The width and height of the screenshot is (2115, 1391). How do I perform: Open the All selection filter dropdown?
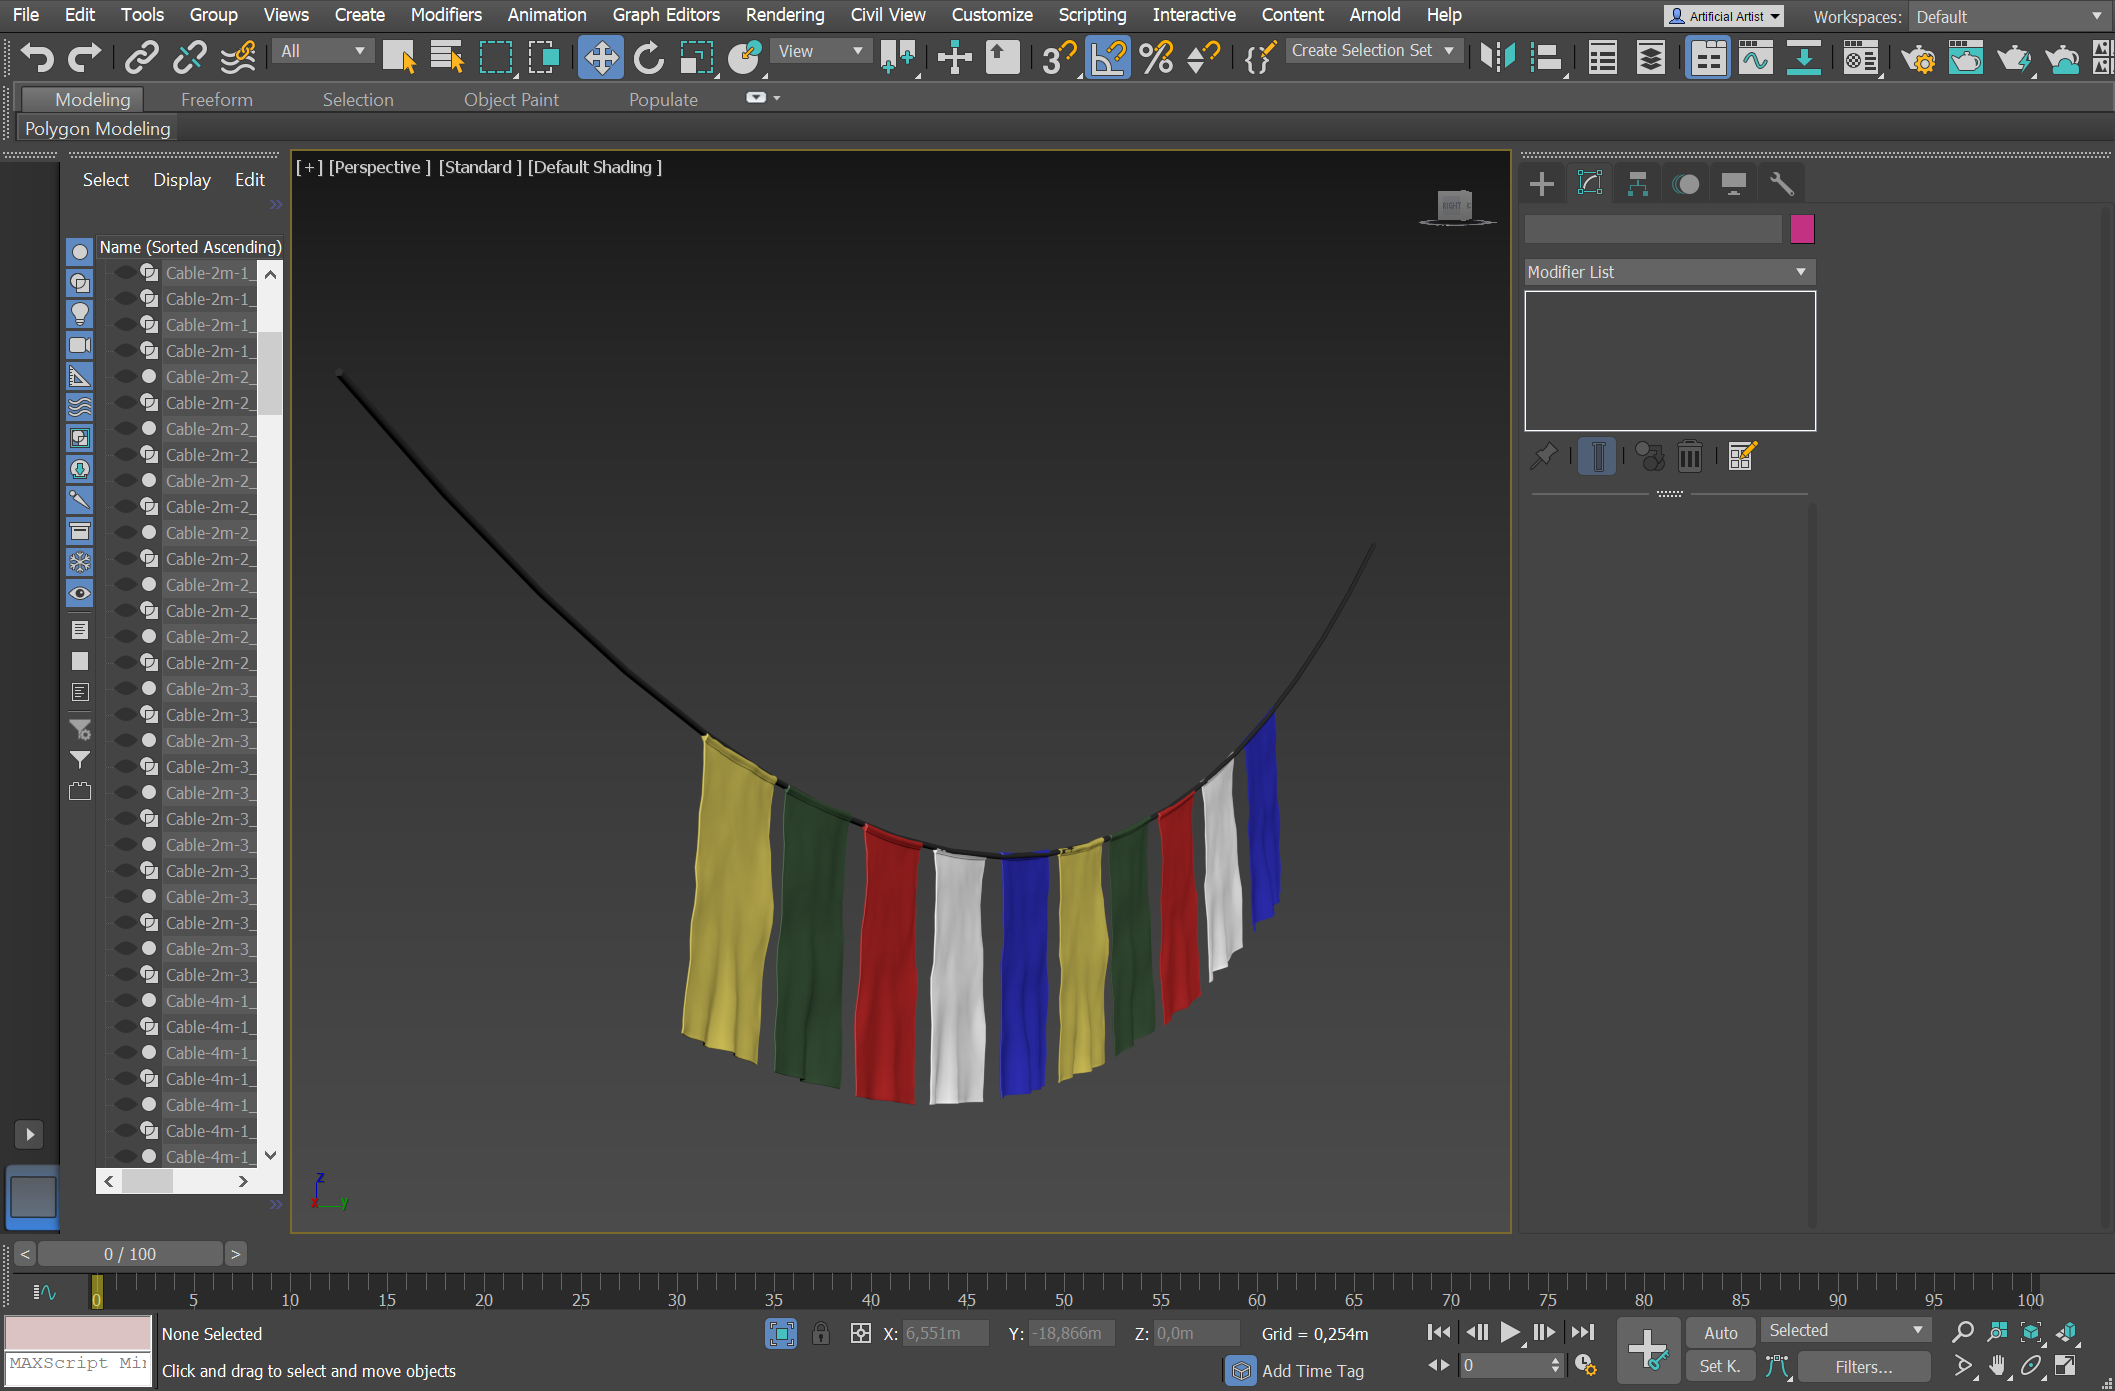tap(323, 51)
